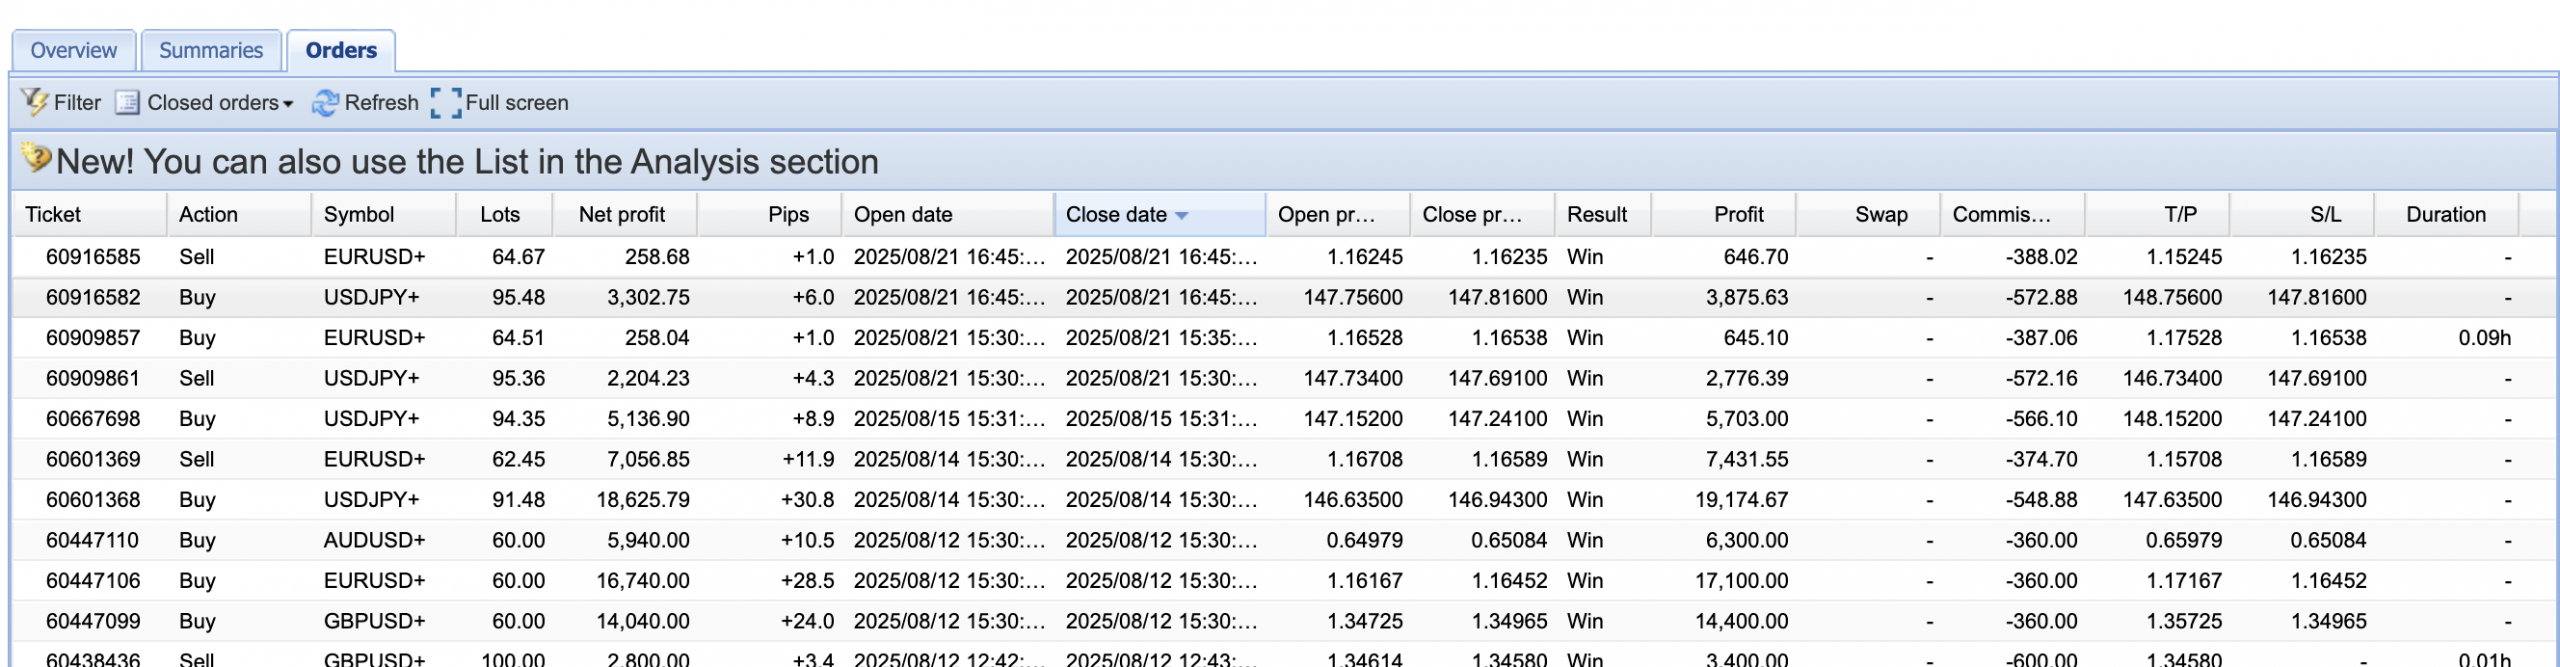Select the Orders tab

tap(341, 50)
